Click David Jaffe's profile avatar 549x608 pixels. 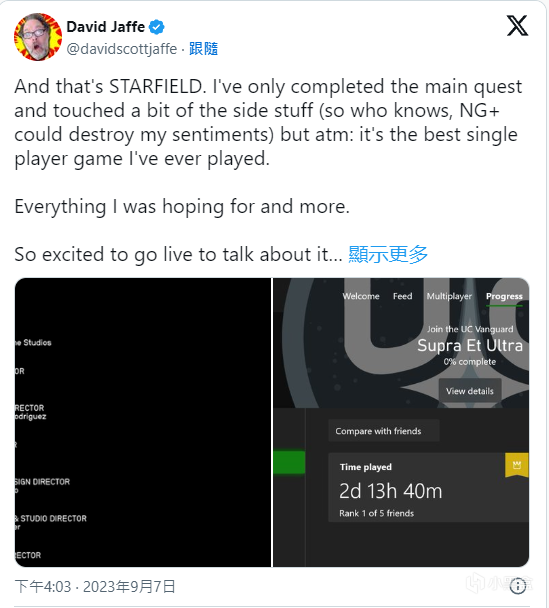pos(38,37)
